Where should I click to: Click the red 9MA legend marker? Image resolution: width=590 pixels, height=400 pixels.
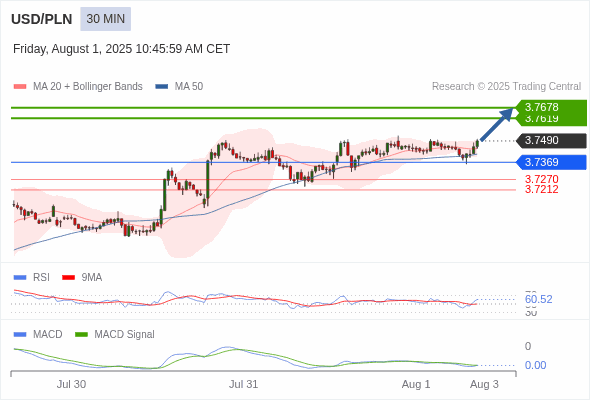68,277
